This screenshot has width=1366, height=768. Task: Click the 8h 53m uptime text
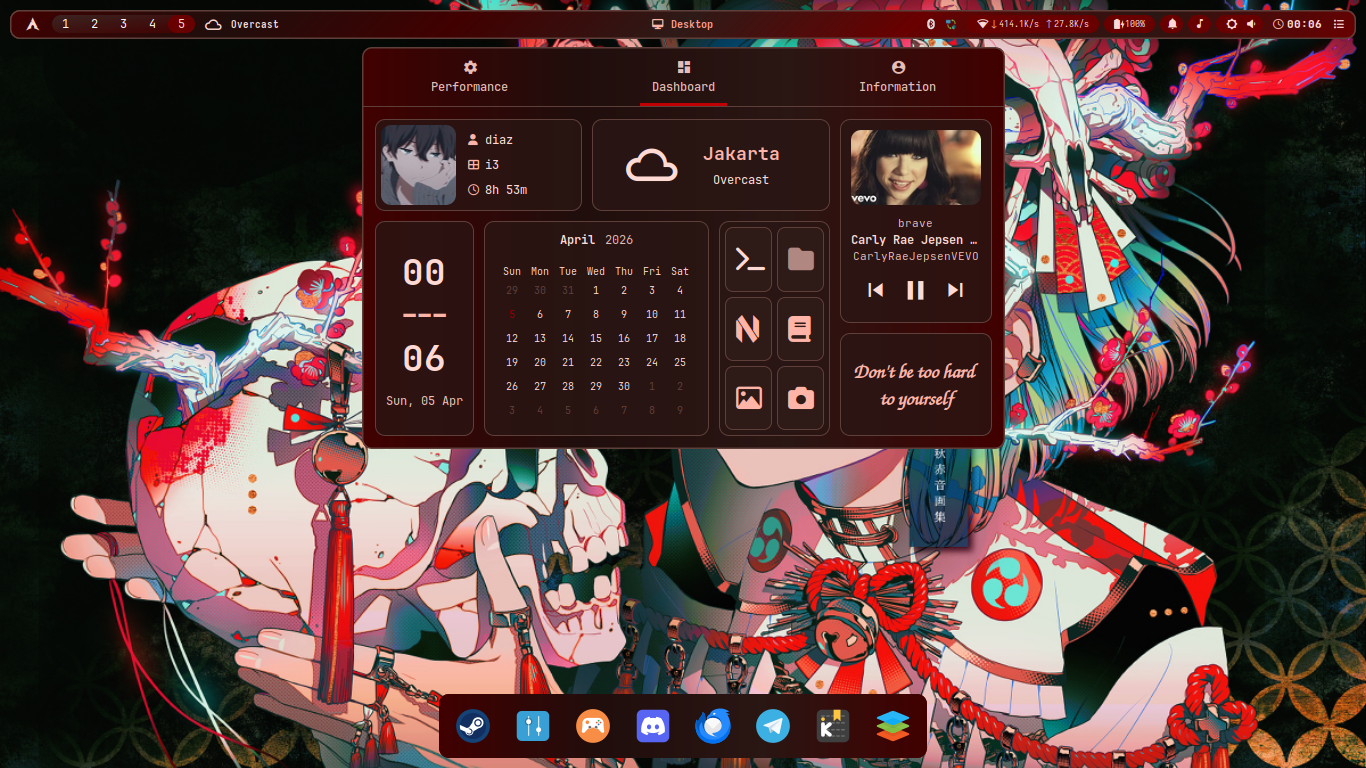coord(506,190)
